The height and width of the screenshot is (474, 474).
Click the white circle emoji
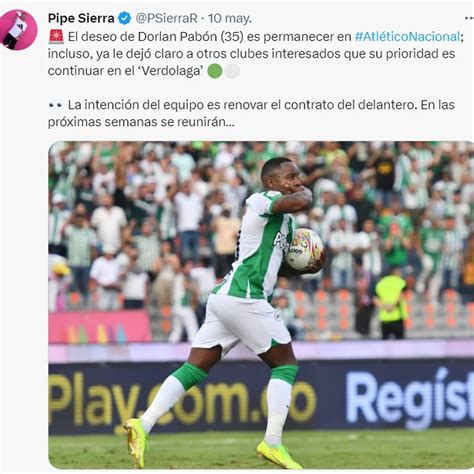[x=232, y=71]
